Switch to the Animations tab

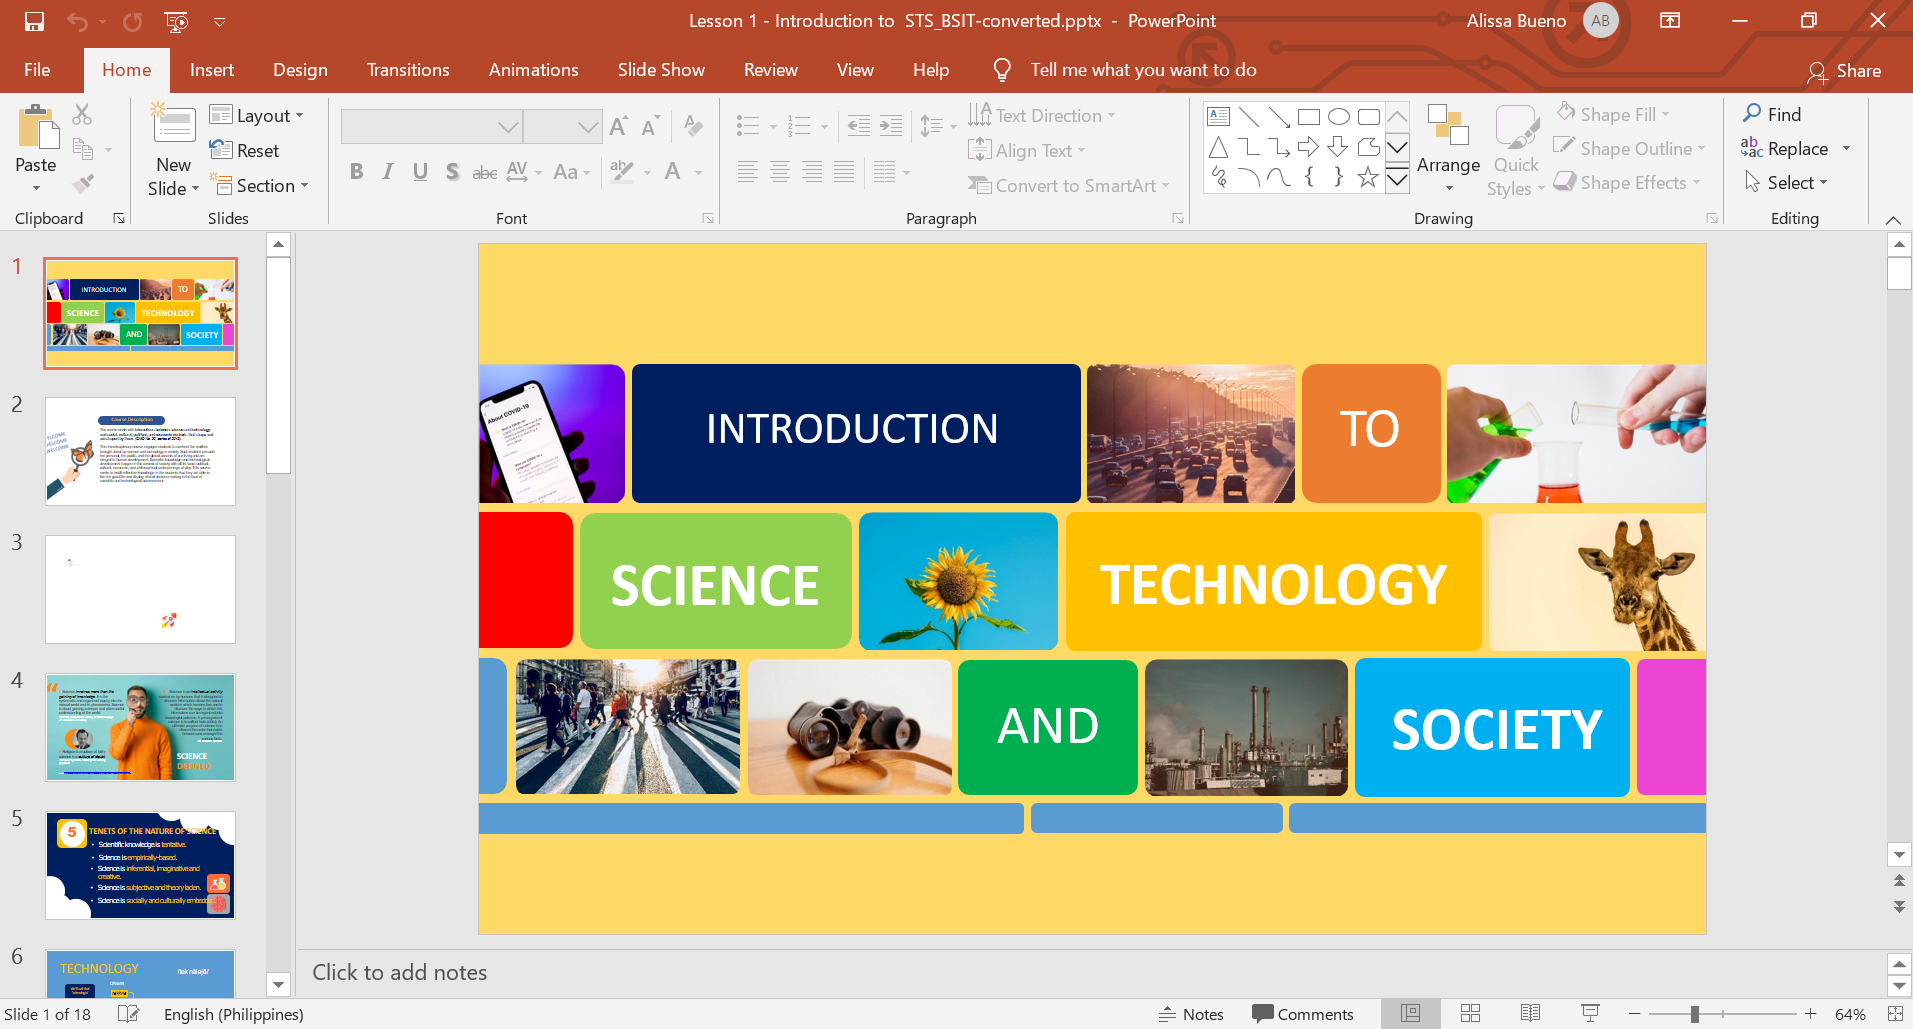[x=533, y=70]
